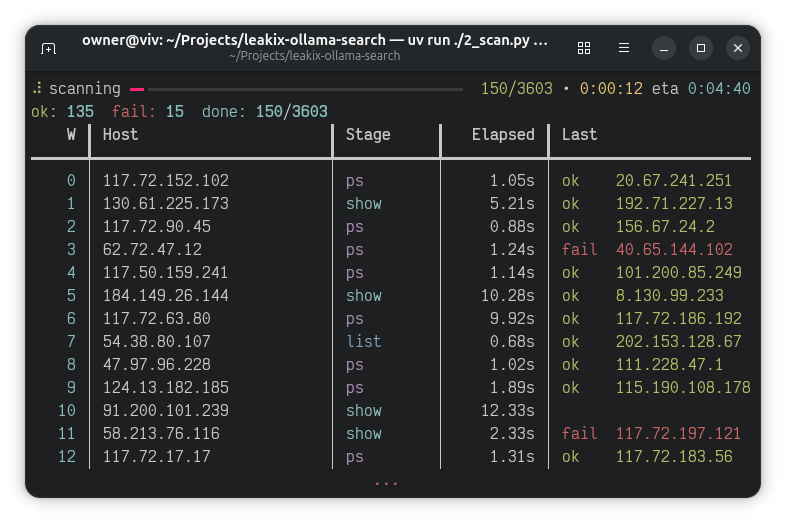Click last IP 156.67.24.2
The width and height of the screenshot is (786, 523).
pyautogui.click(x=665, y=227)
